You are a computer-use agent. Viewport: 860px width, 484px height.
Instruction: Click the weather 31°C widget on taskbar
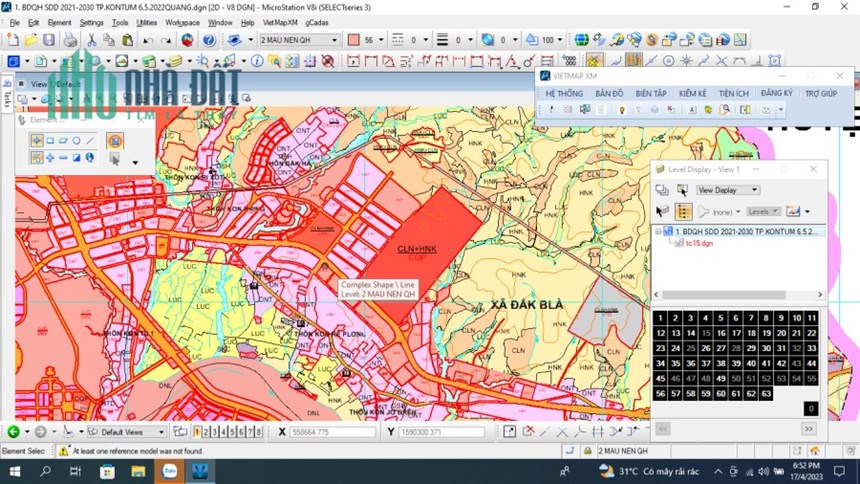click(649, 471)
